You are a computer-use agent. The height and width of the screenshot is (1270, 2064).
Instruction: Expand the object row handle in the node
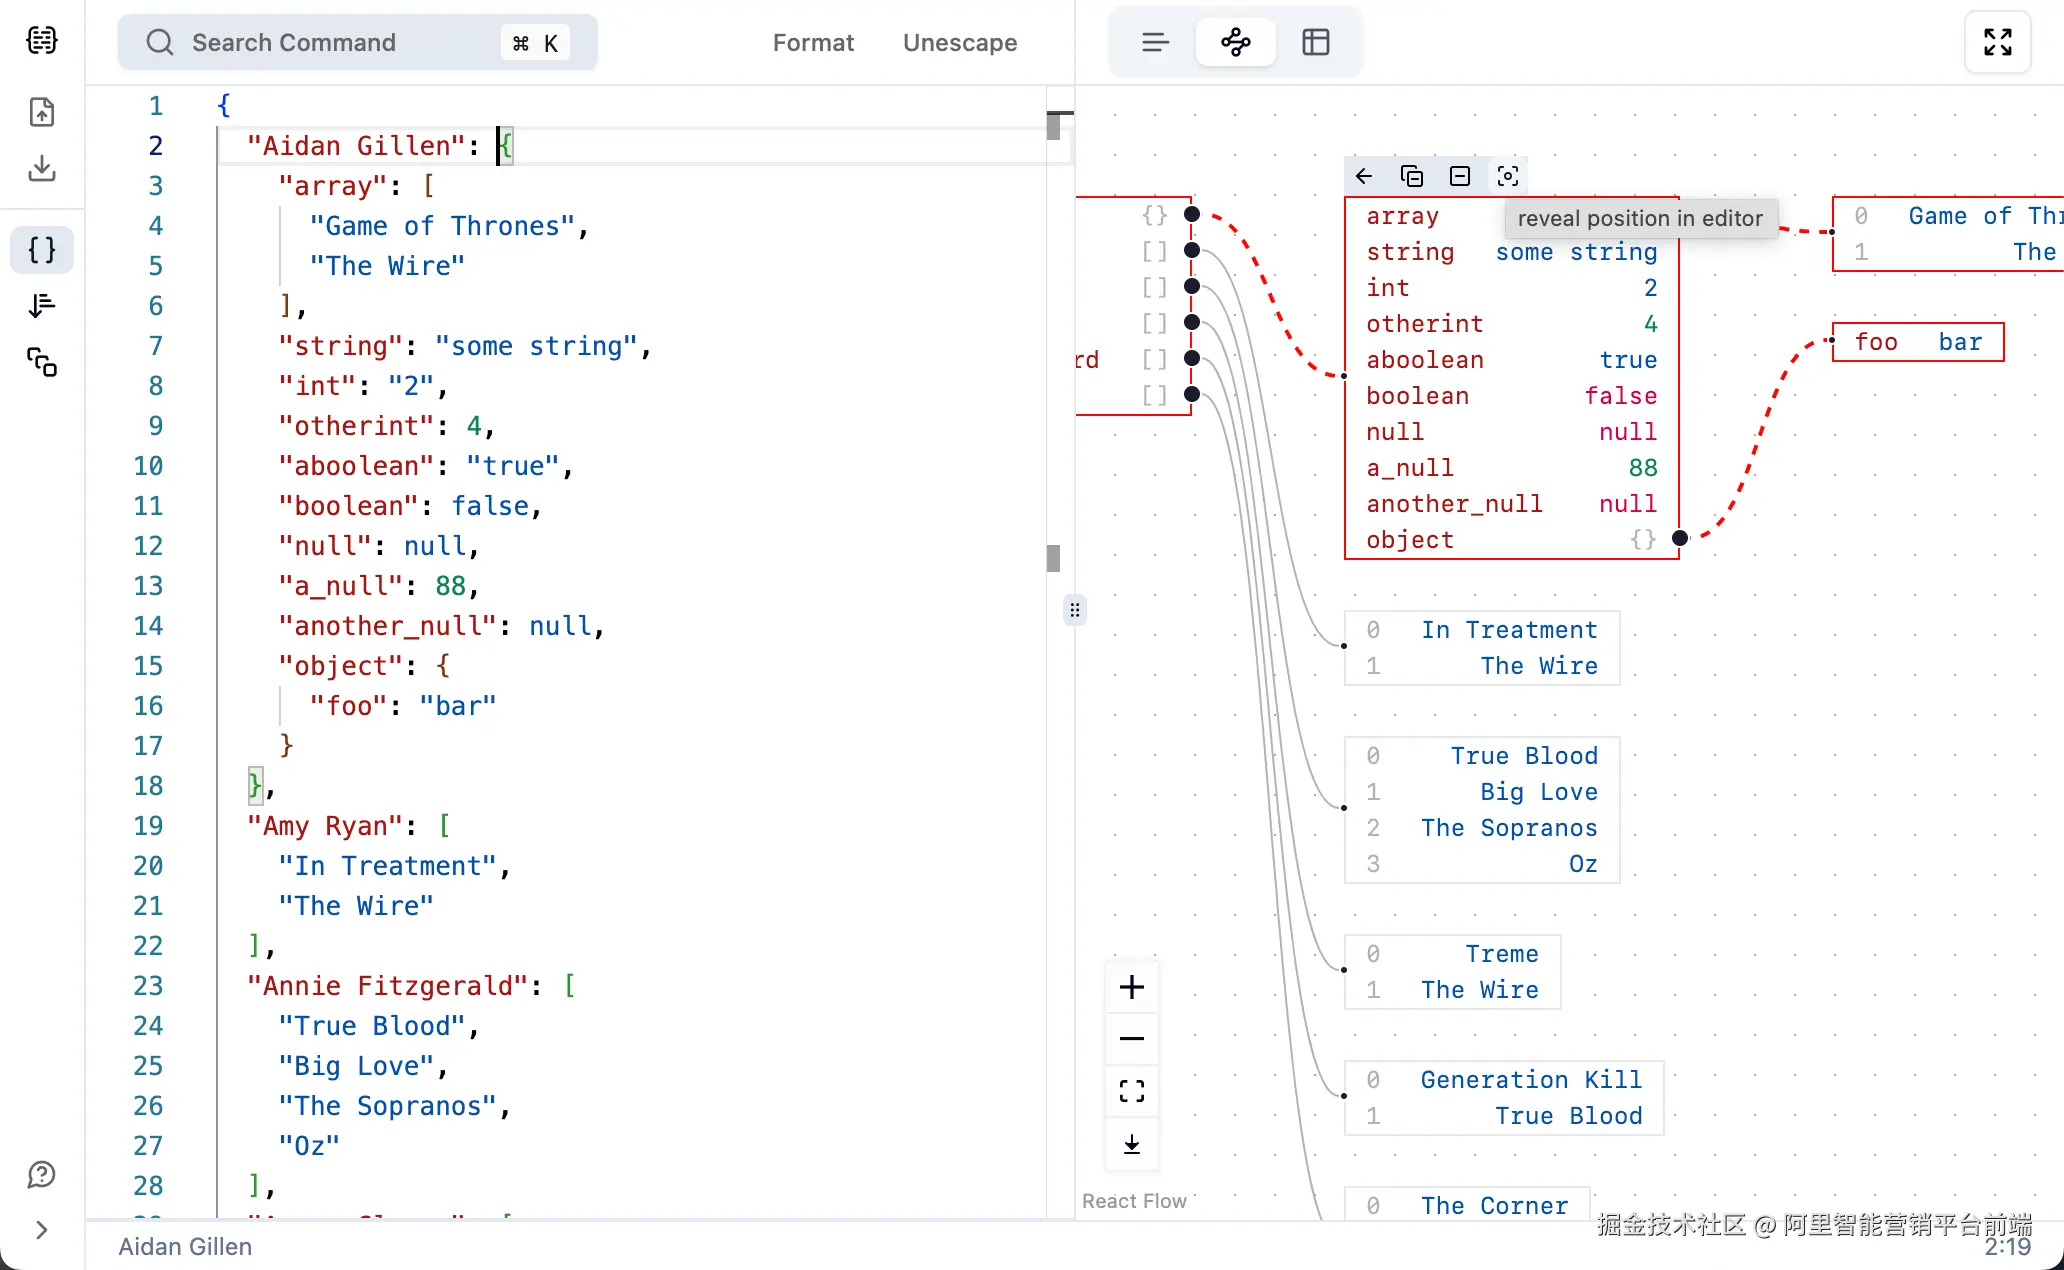1680,539
